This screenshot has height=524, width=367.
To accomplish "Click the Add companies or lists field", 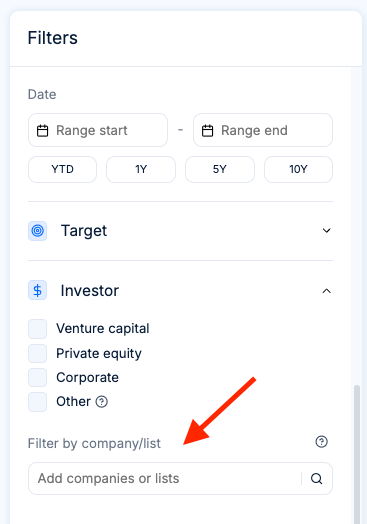I will point(180,479).
